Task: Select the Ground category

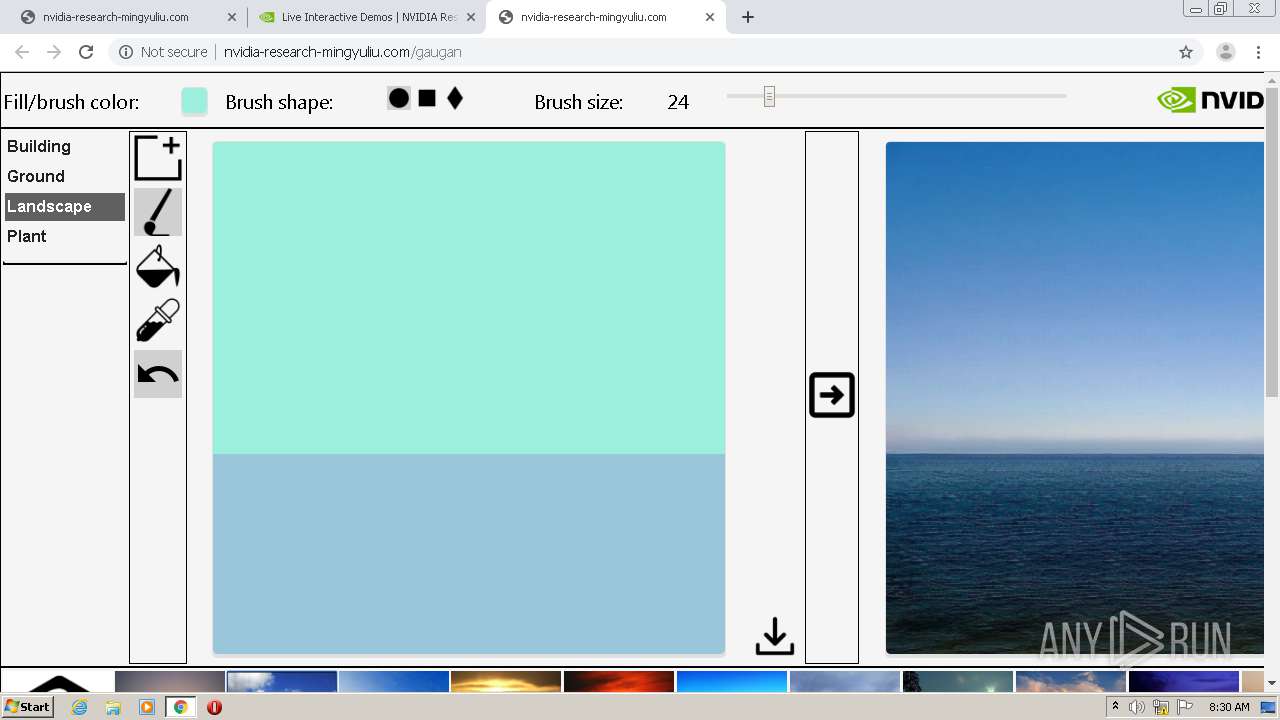Action: point(65,176)
